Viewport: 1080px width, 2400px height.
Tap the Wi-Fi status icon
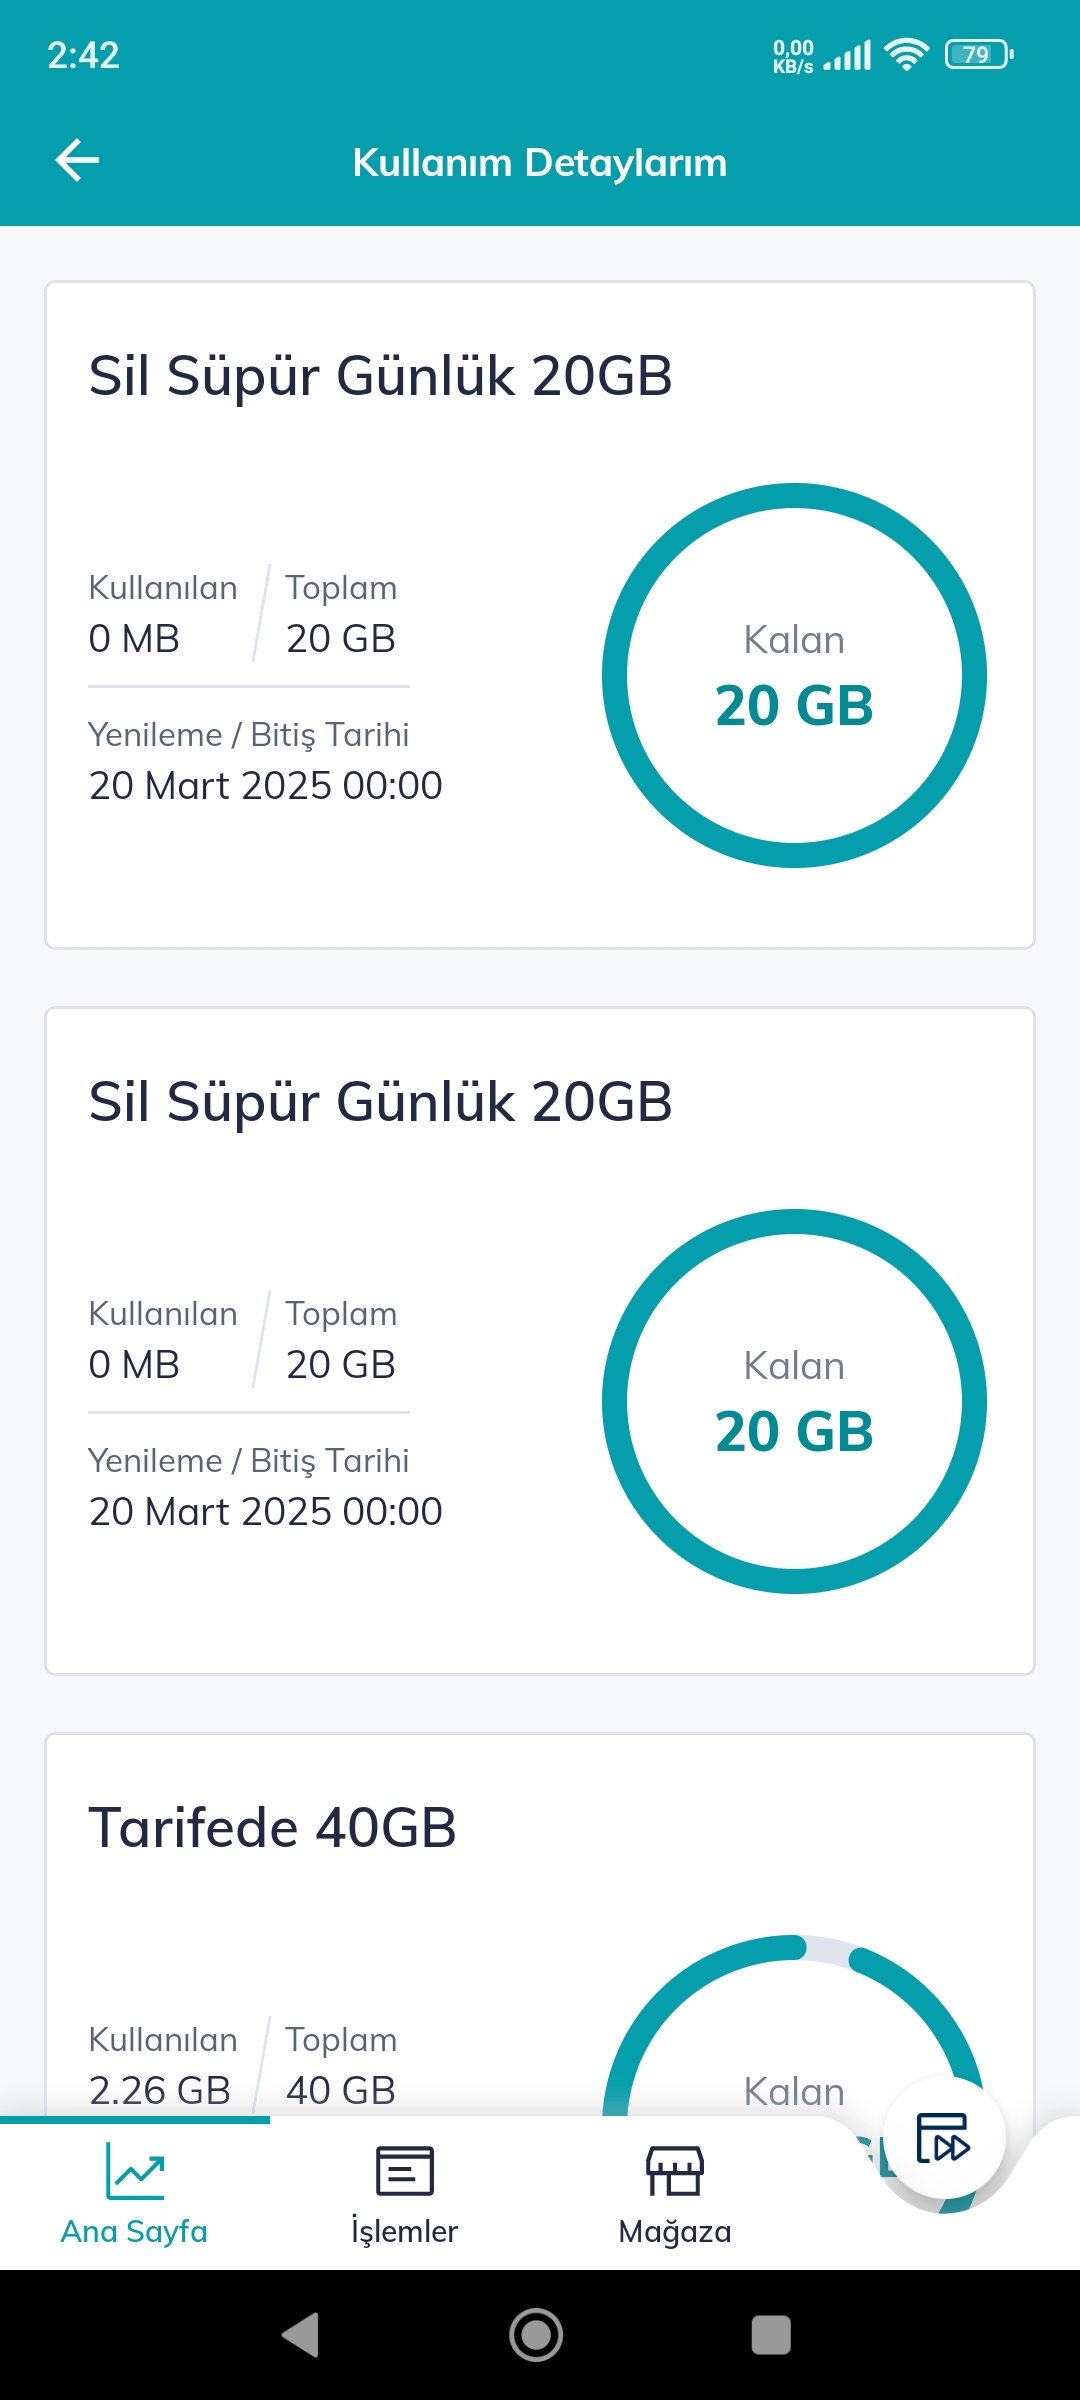click(x=907, y=54)
